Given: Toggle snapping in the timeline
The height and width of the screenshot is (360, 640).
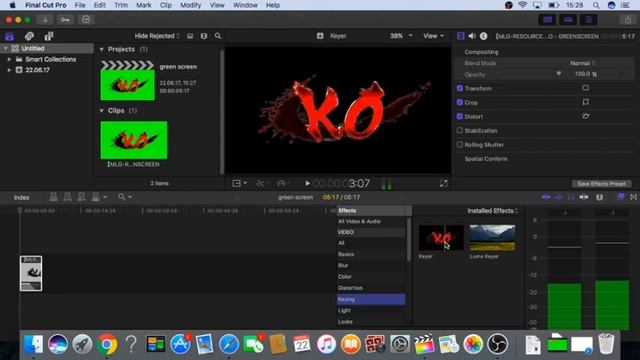Looking at the screenshot, I should [584, 197].
